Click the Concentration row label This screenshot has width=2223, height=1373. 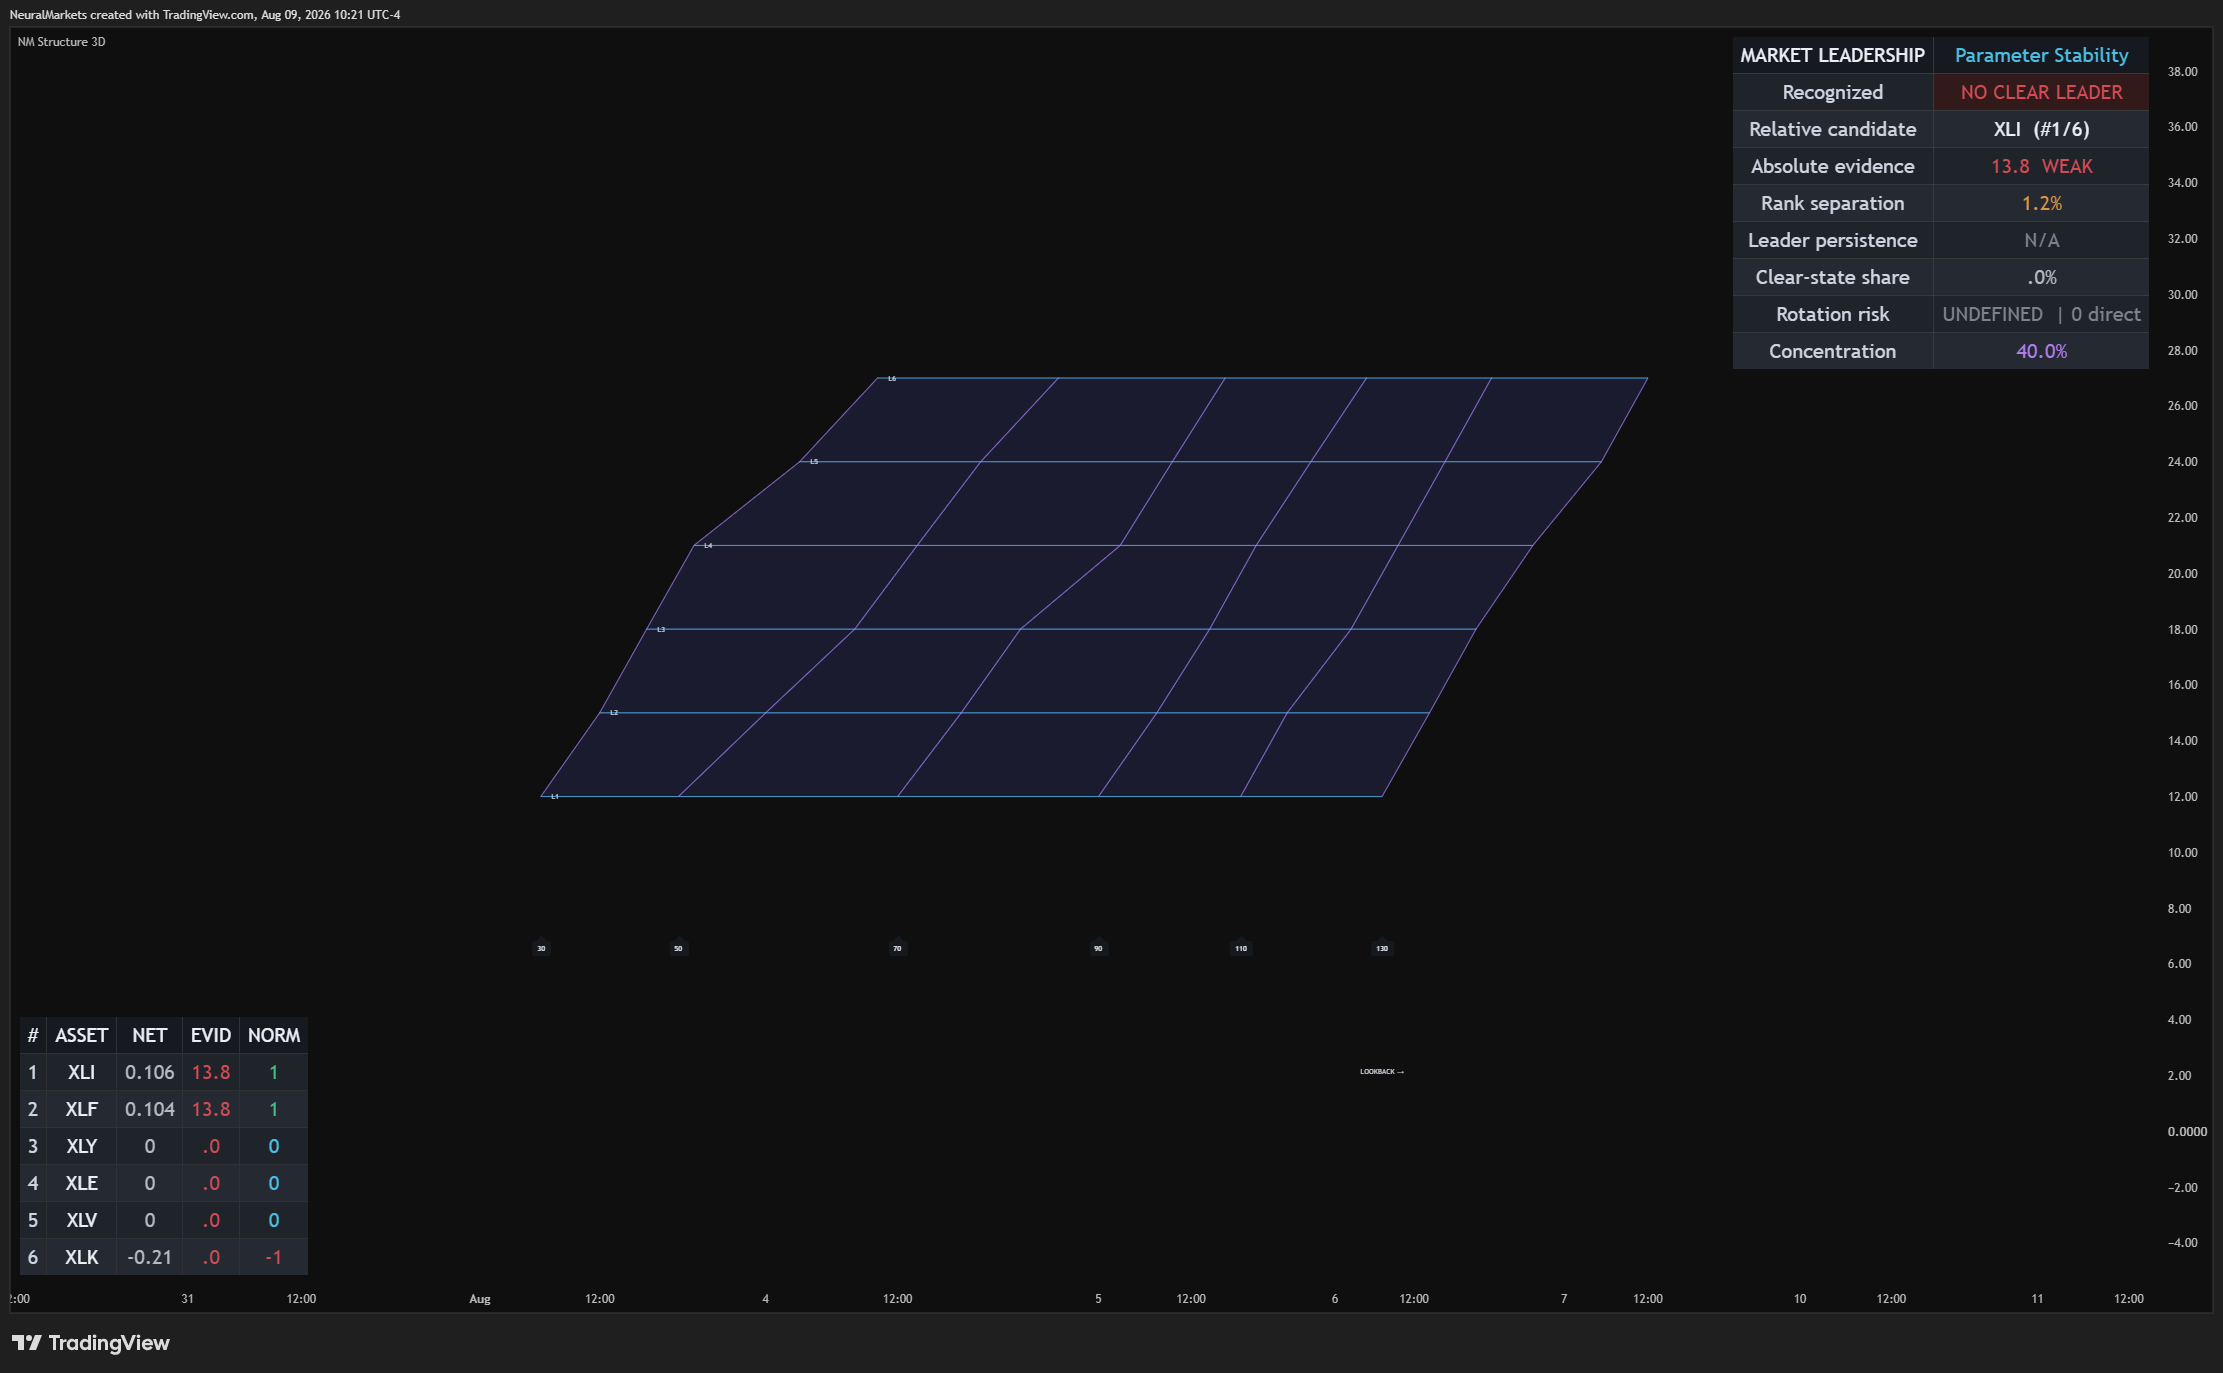click(1832, 351)
